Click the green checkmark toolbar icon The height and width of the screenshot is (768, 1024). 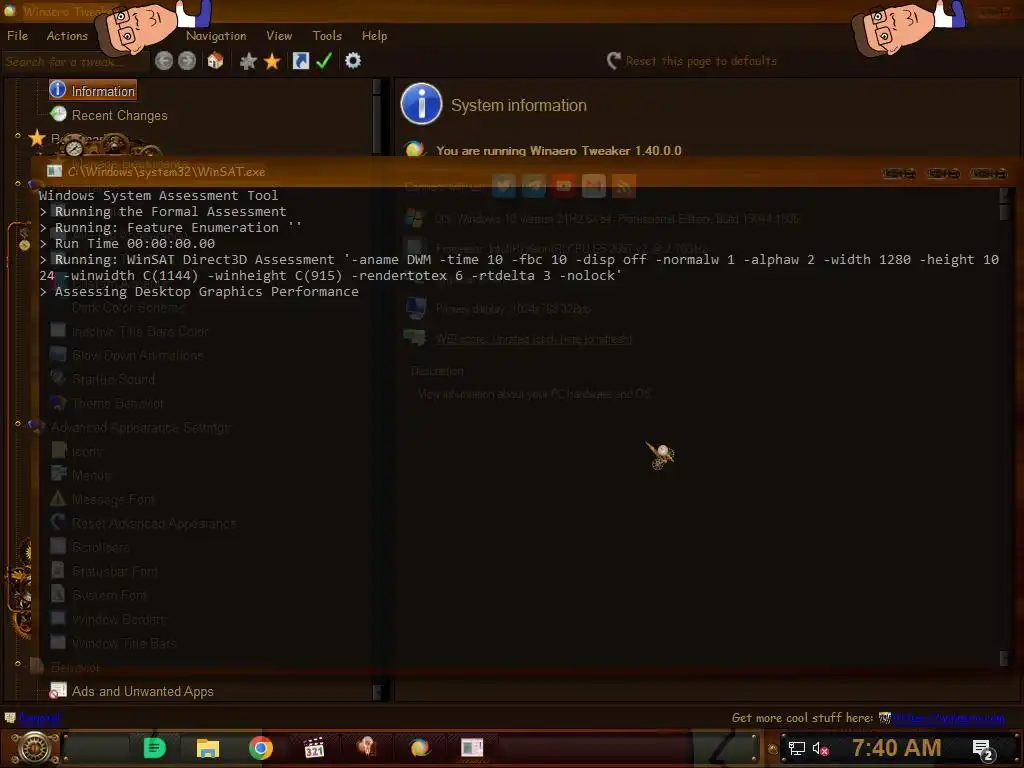coord(324,61)
